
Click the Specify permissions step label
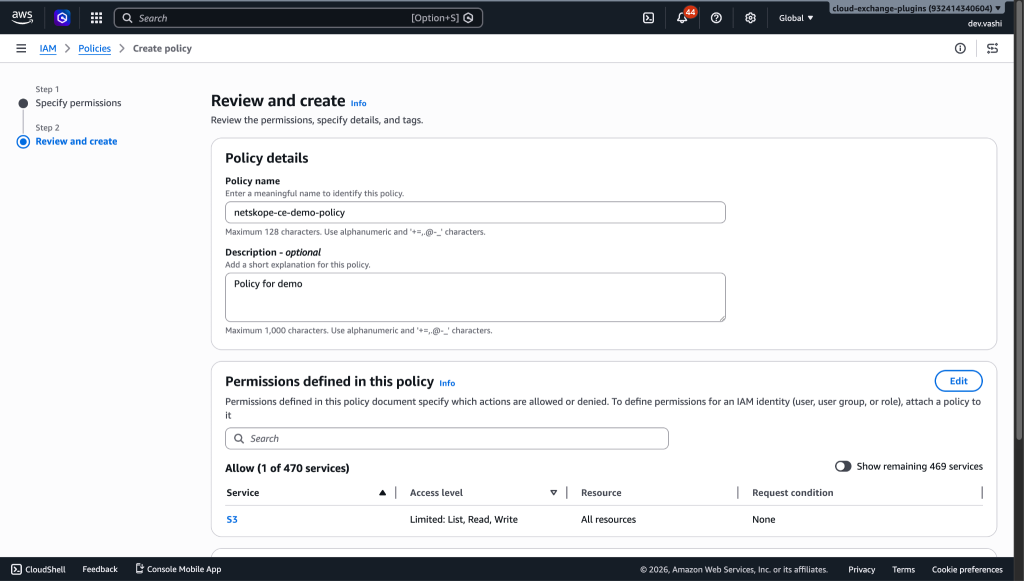tap(78, 103)
